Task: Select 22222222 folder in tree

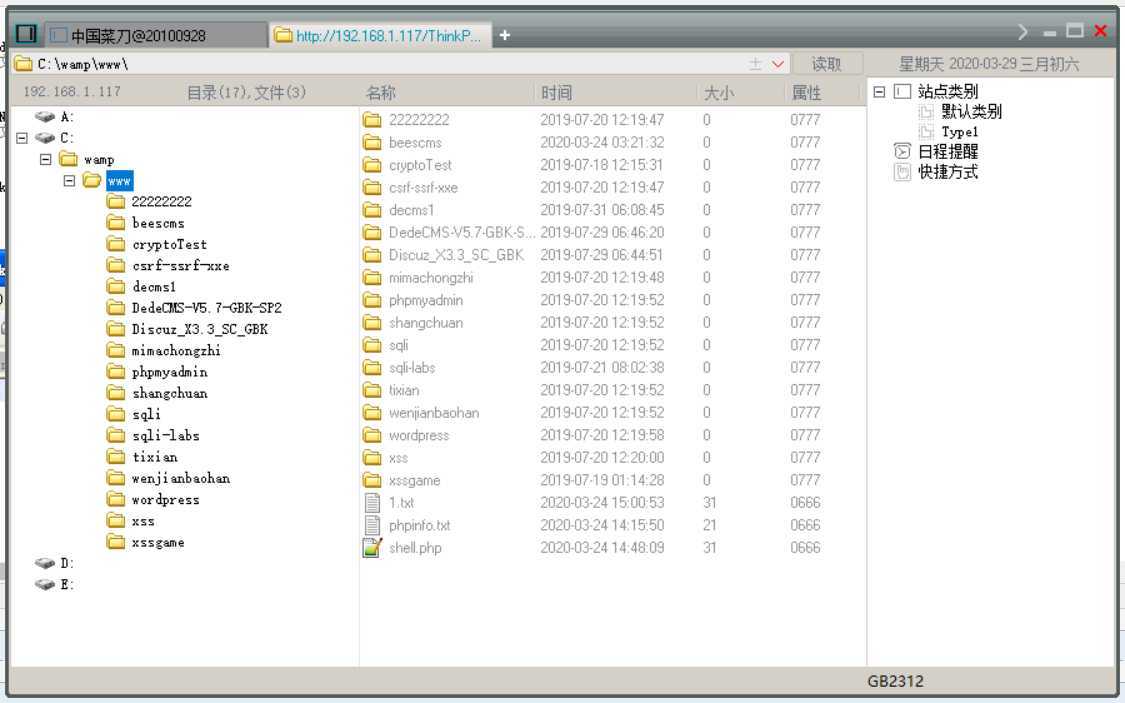Action: point(161,202)
